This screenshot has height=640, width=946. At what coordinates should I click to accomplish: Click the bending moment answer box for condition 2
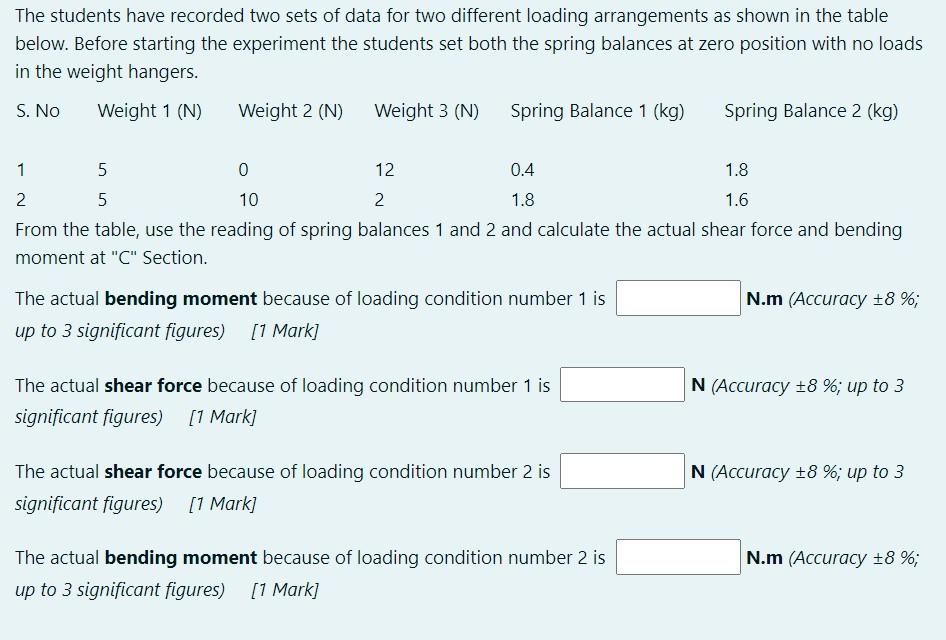click(x=677, y=557)
